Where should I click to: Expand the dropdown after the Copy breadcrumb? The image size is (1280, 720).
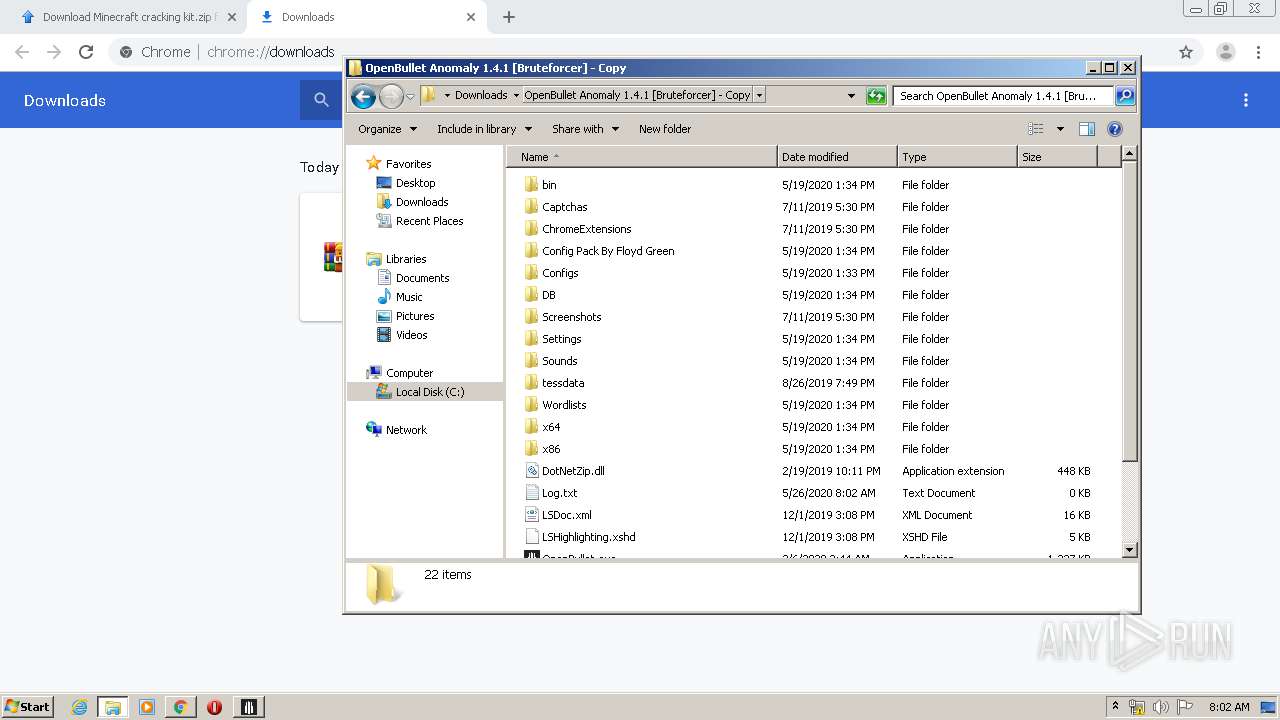[760, 95]
